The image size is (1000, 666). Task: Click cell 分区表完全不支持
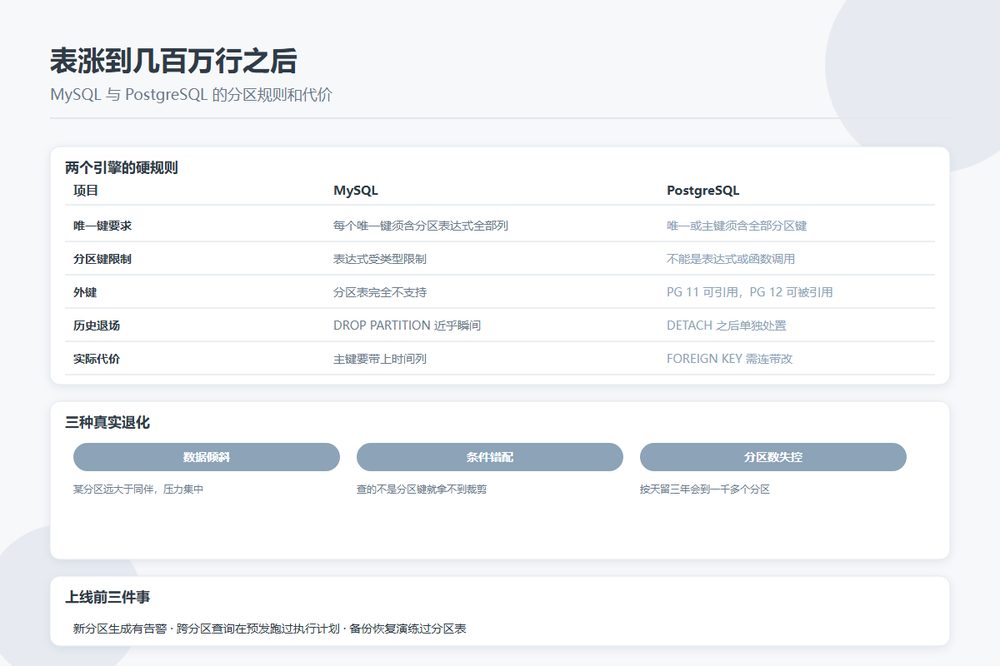click(x=379, y=292)
